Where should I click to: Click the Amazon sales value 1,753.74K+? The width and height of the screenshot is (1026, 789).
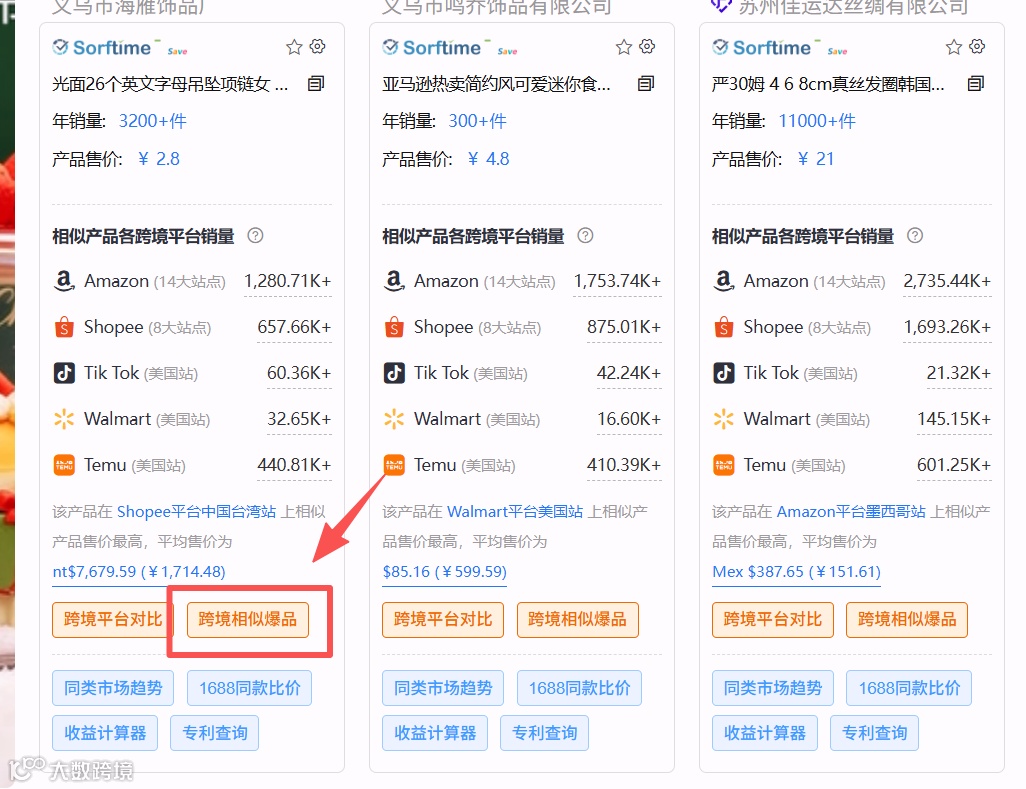617,281
